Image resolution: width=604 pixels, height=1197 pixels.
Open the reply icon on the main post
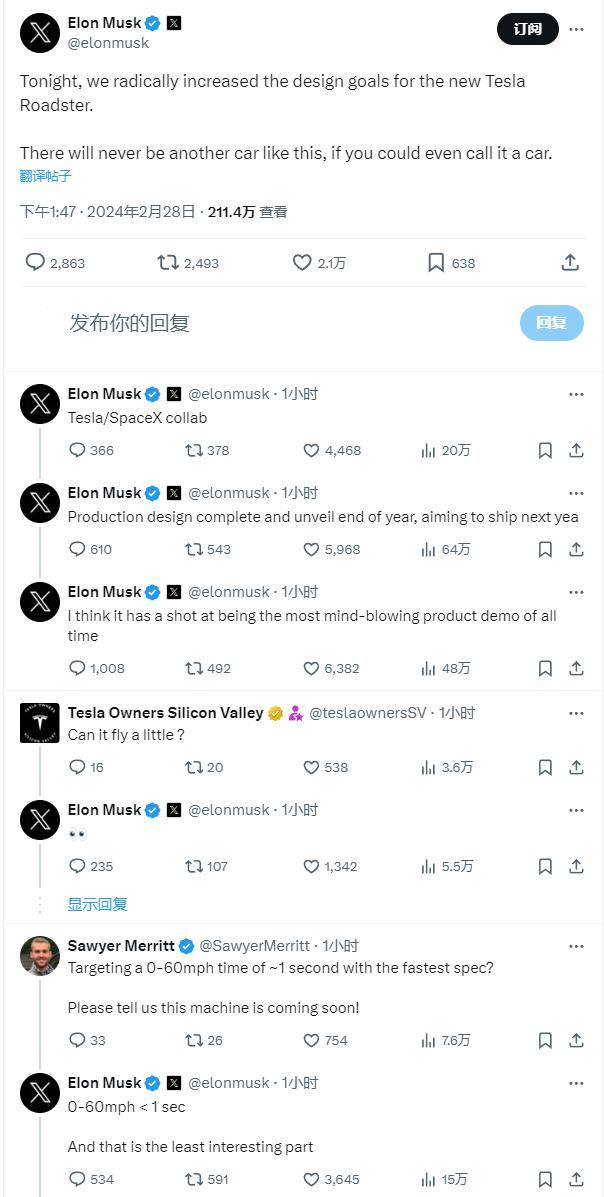(36, 262)
